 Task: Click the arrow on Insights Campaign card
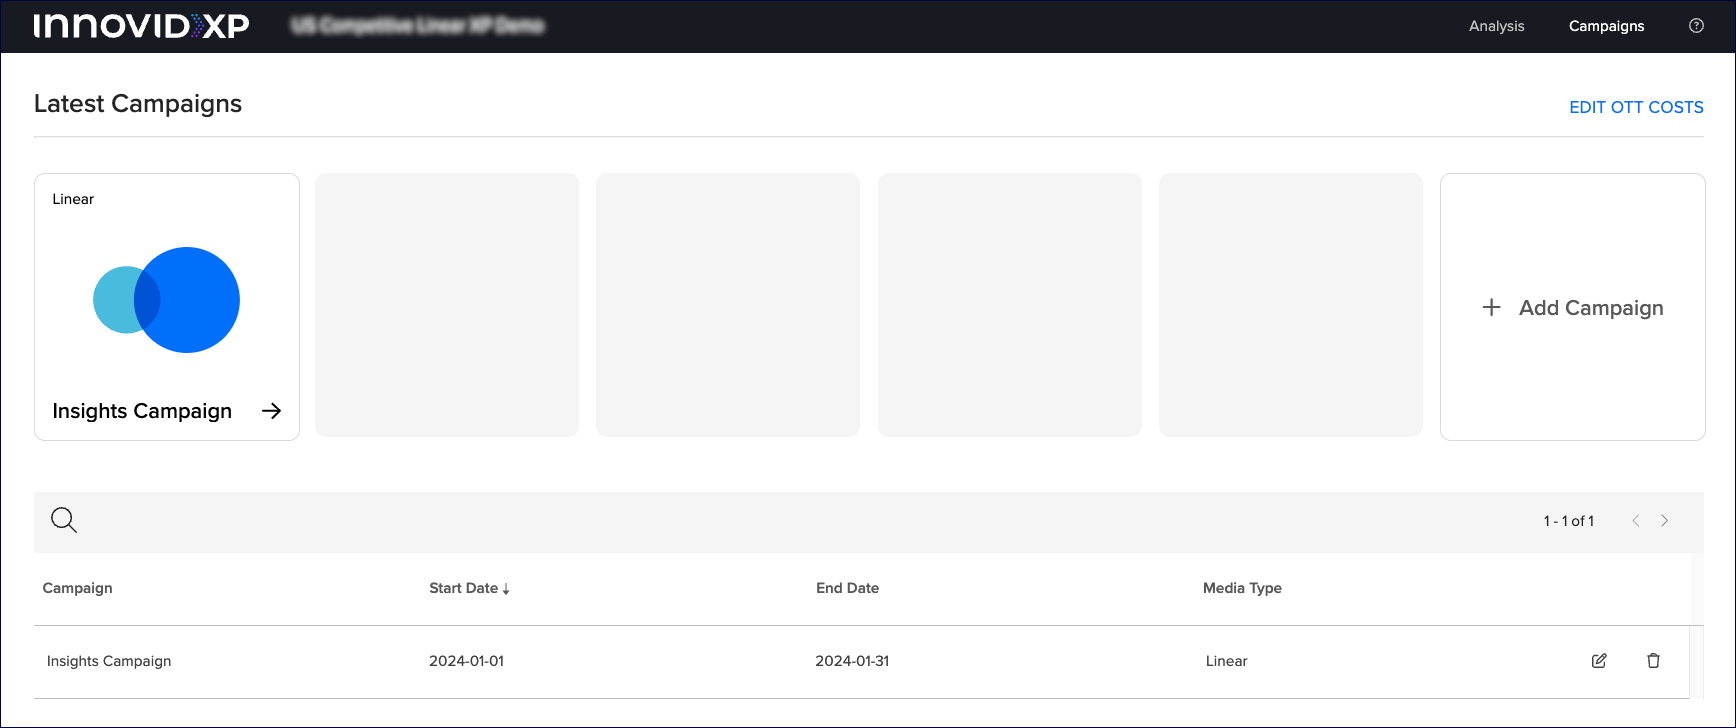(271, 411)
